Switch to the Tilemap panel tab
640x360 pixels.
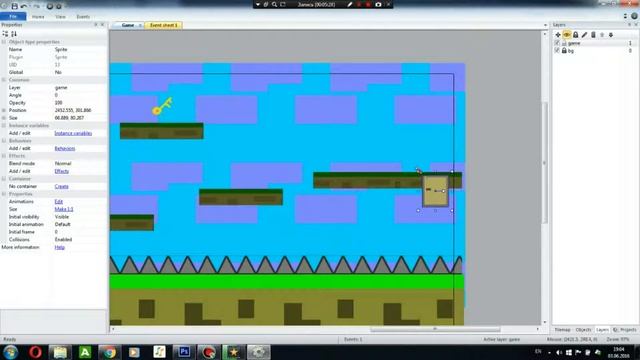point(562,329)
